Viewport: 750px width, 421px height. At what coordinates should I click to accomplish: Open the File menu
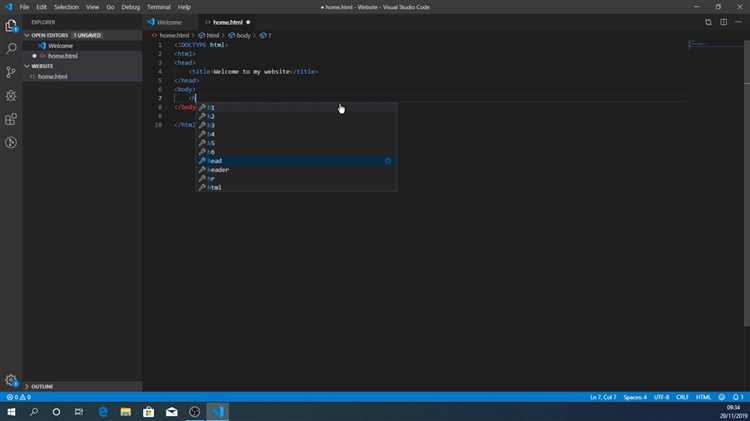coord(24,7)
